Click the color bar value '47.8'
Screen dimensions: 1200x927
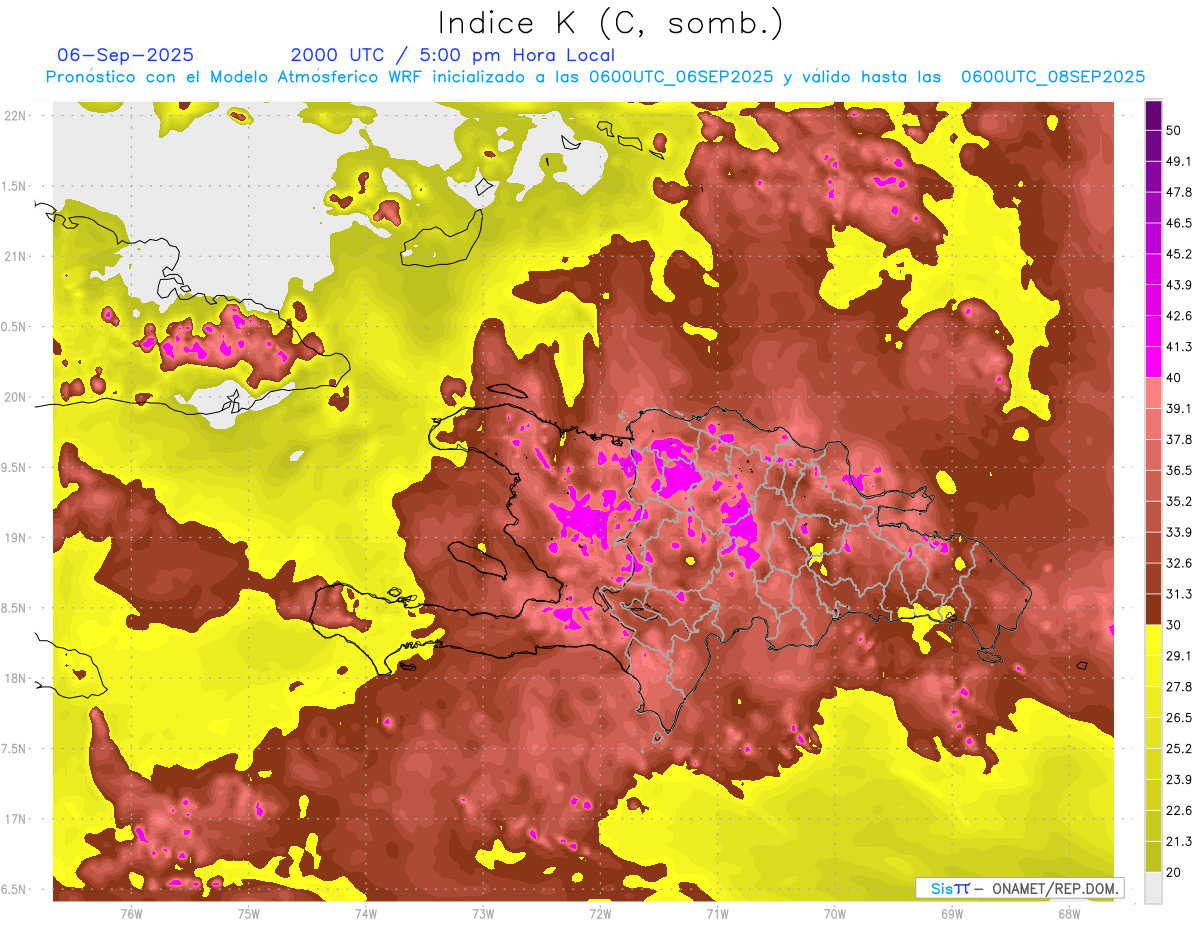(1179, 192)
